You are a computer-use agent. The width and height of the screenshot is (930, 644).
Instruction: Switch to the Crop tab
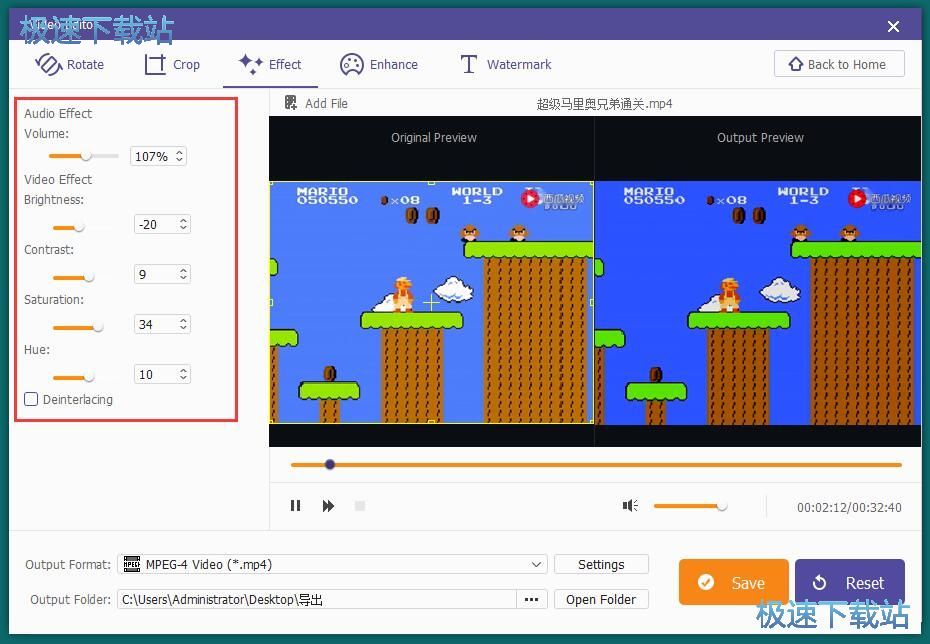click(x=172, y=64)
